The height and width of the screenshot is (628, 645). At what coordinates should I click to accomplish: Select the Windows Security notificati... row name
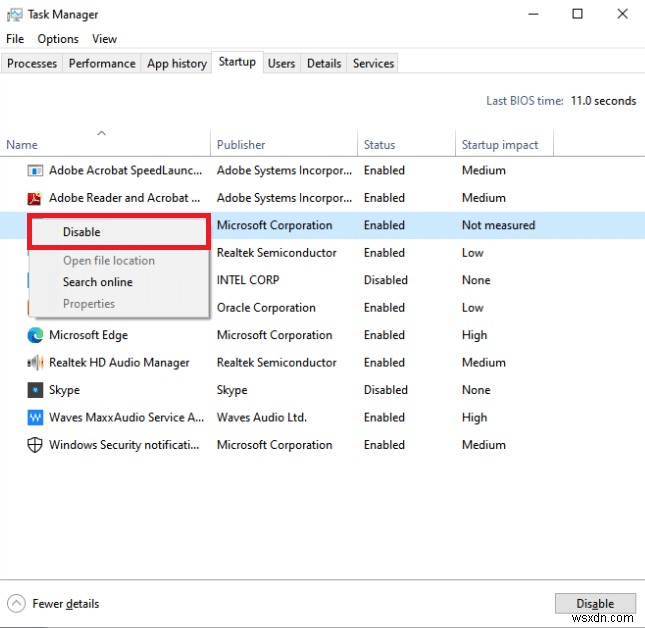click(x=124, y=445)
